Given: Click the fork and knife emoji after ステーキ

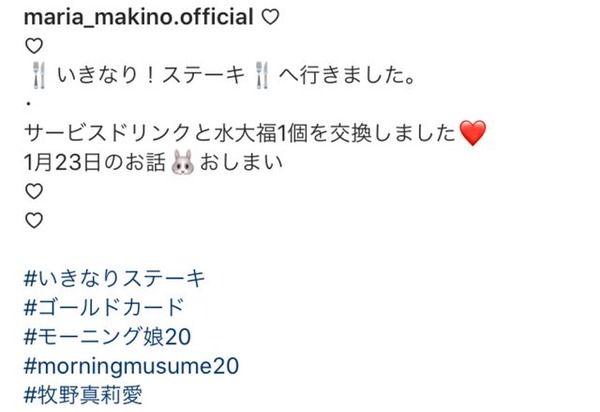Looking at the screenshot, I should click(x=262, y=75).
